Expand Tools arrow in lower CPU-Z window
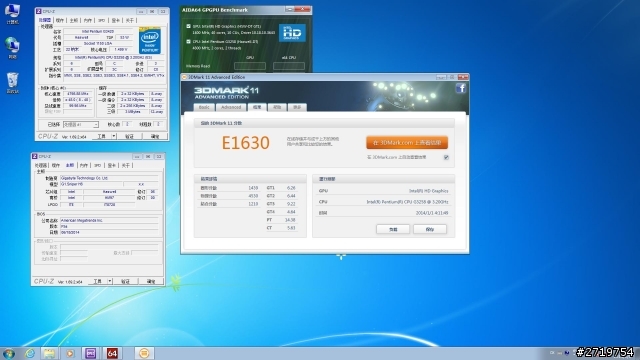The image size is (640, 360). [x=110, y=281]
